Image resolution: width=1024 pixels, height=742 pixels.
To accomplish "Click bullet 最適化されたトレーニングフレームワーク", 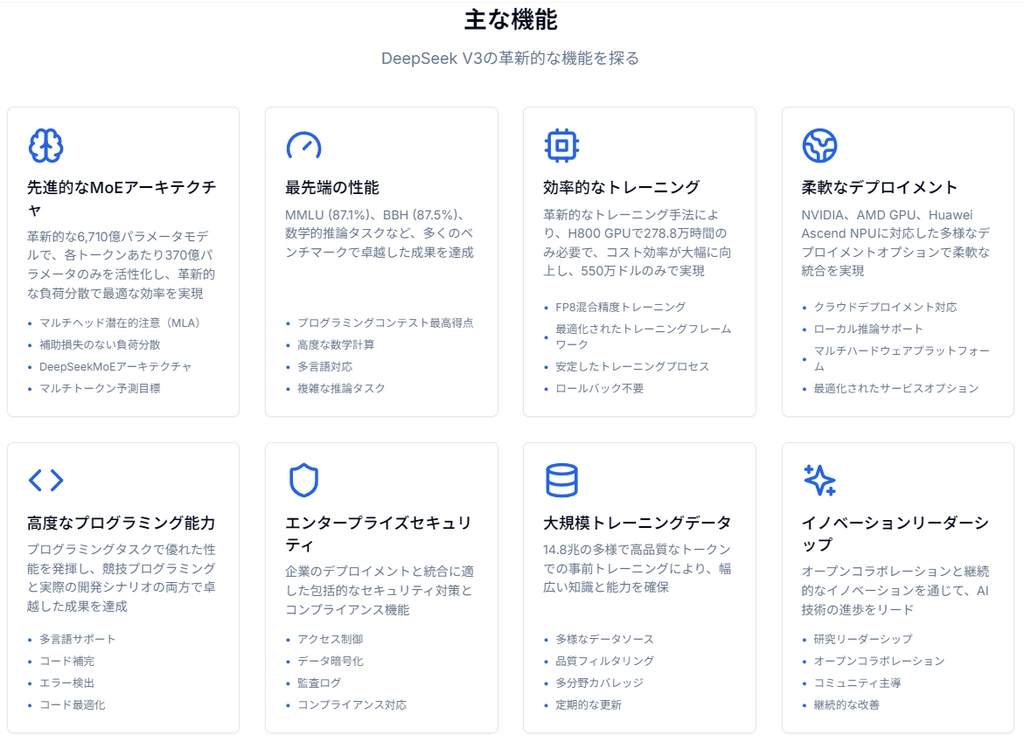I will click(x=643, y=336).
